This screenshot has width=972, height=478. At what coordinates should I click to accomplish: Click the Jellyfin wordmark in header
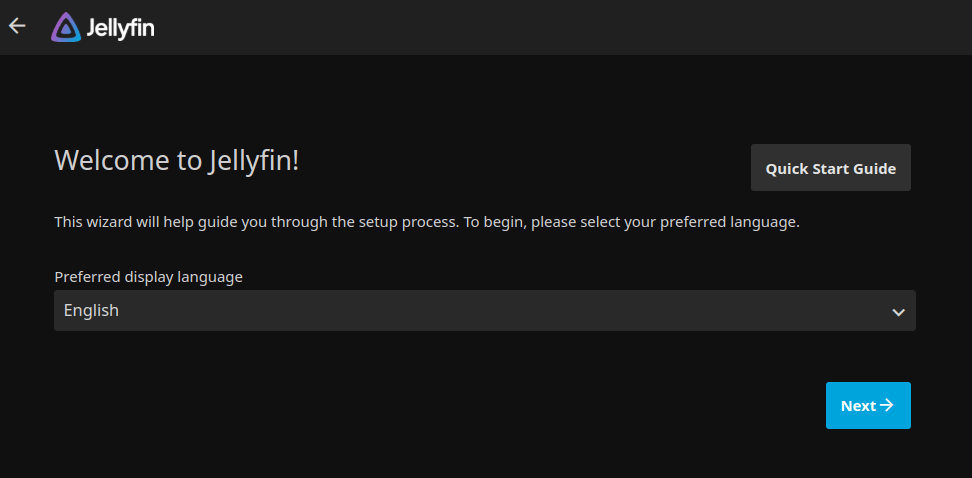[120, 28]
